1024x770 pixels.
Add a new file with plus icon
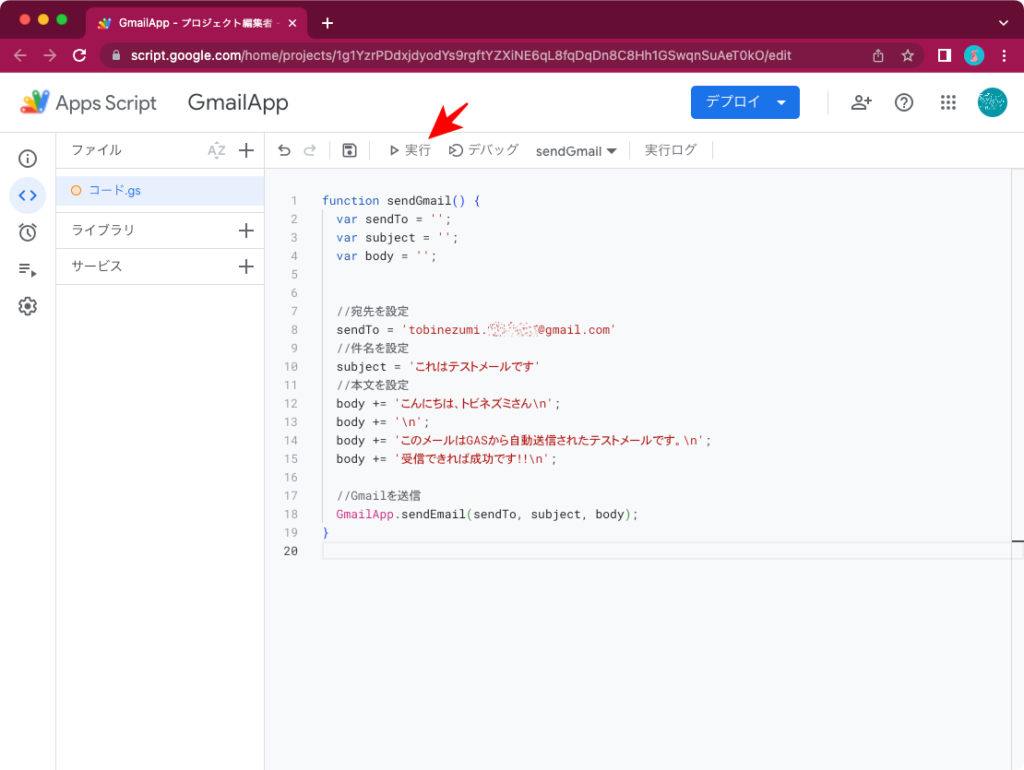coord(246,151)
